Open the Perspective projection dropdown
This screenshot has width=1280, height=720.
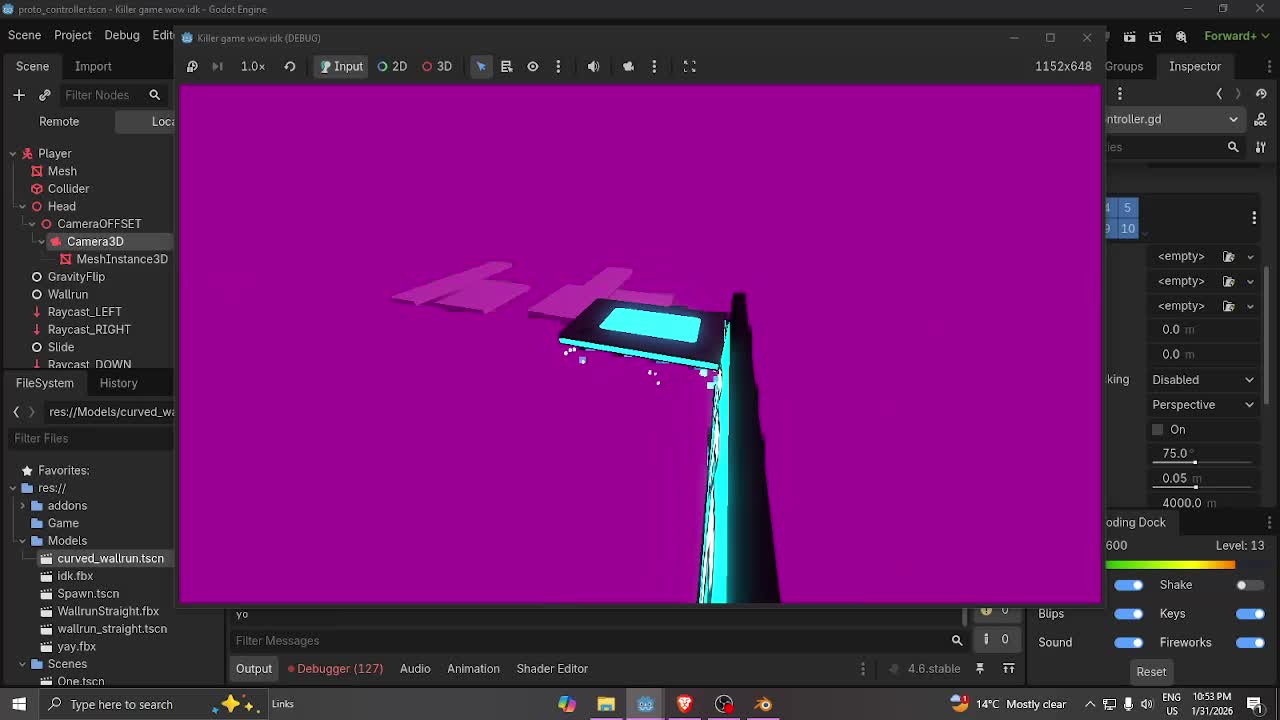[x=1203, y=405]
